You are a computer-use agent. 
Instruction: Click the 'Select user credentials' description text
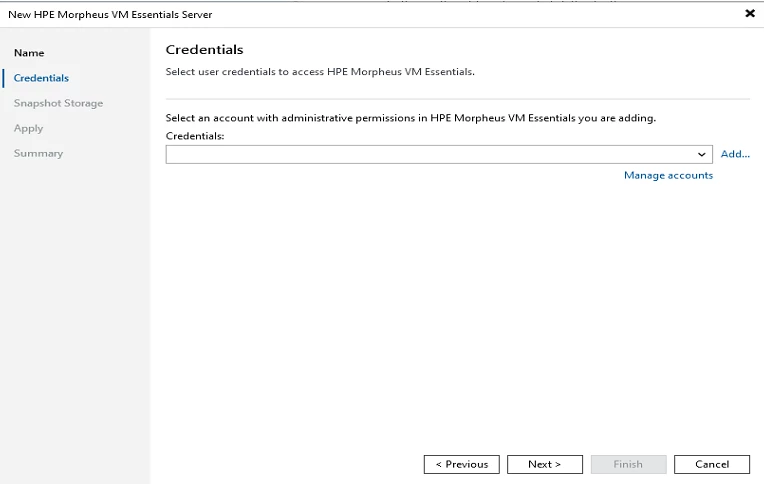pos(319,71)
